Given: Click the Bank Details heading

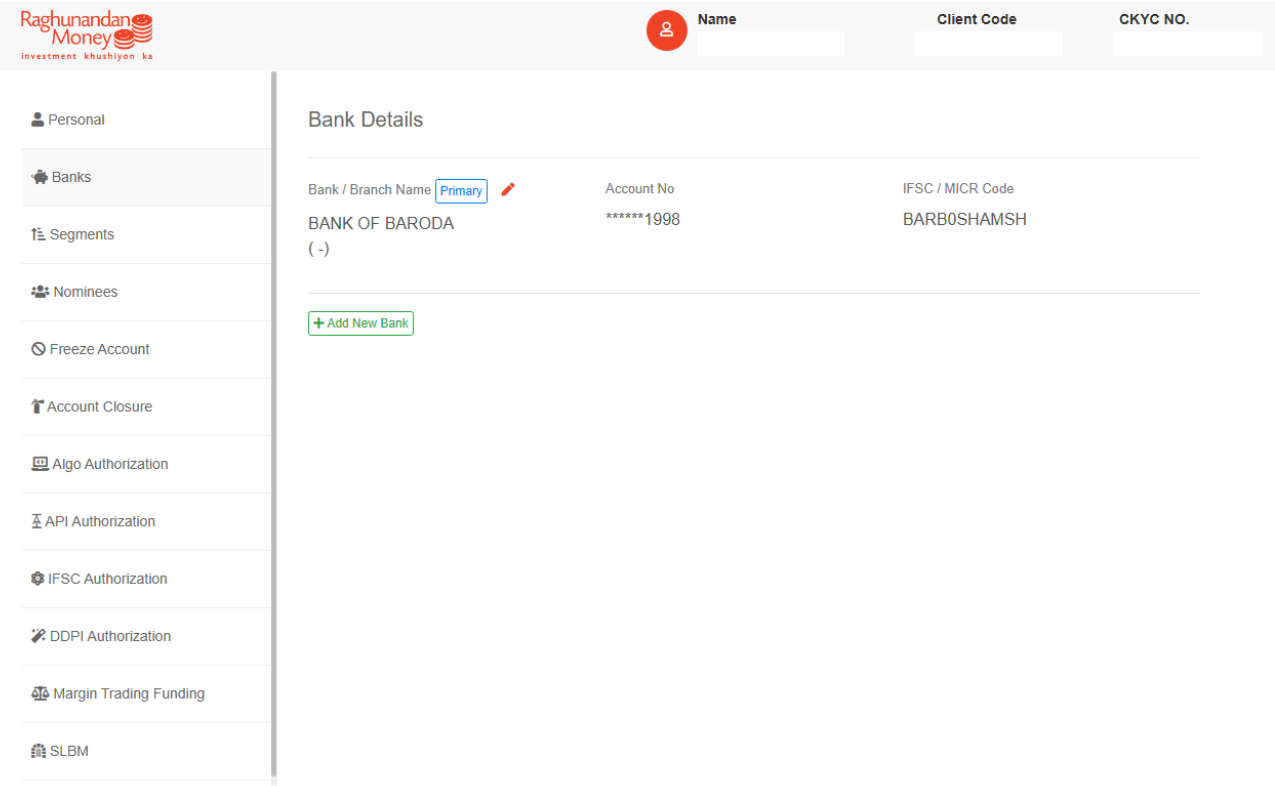Looking at the screenshot, I should (366, 120).
